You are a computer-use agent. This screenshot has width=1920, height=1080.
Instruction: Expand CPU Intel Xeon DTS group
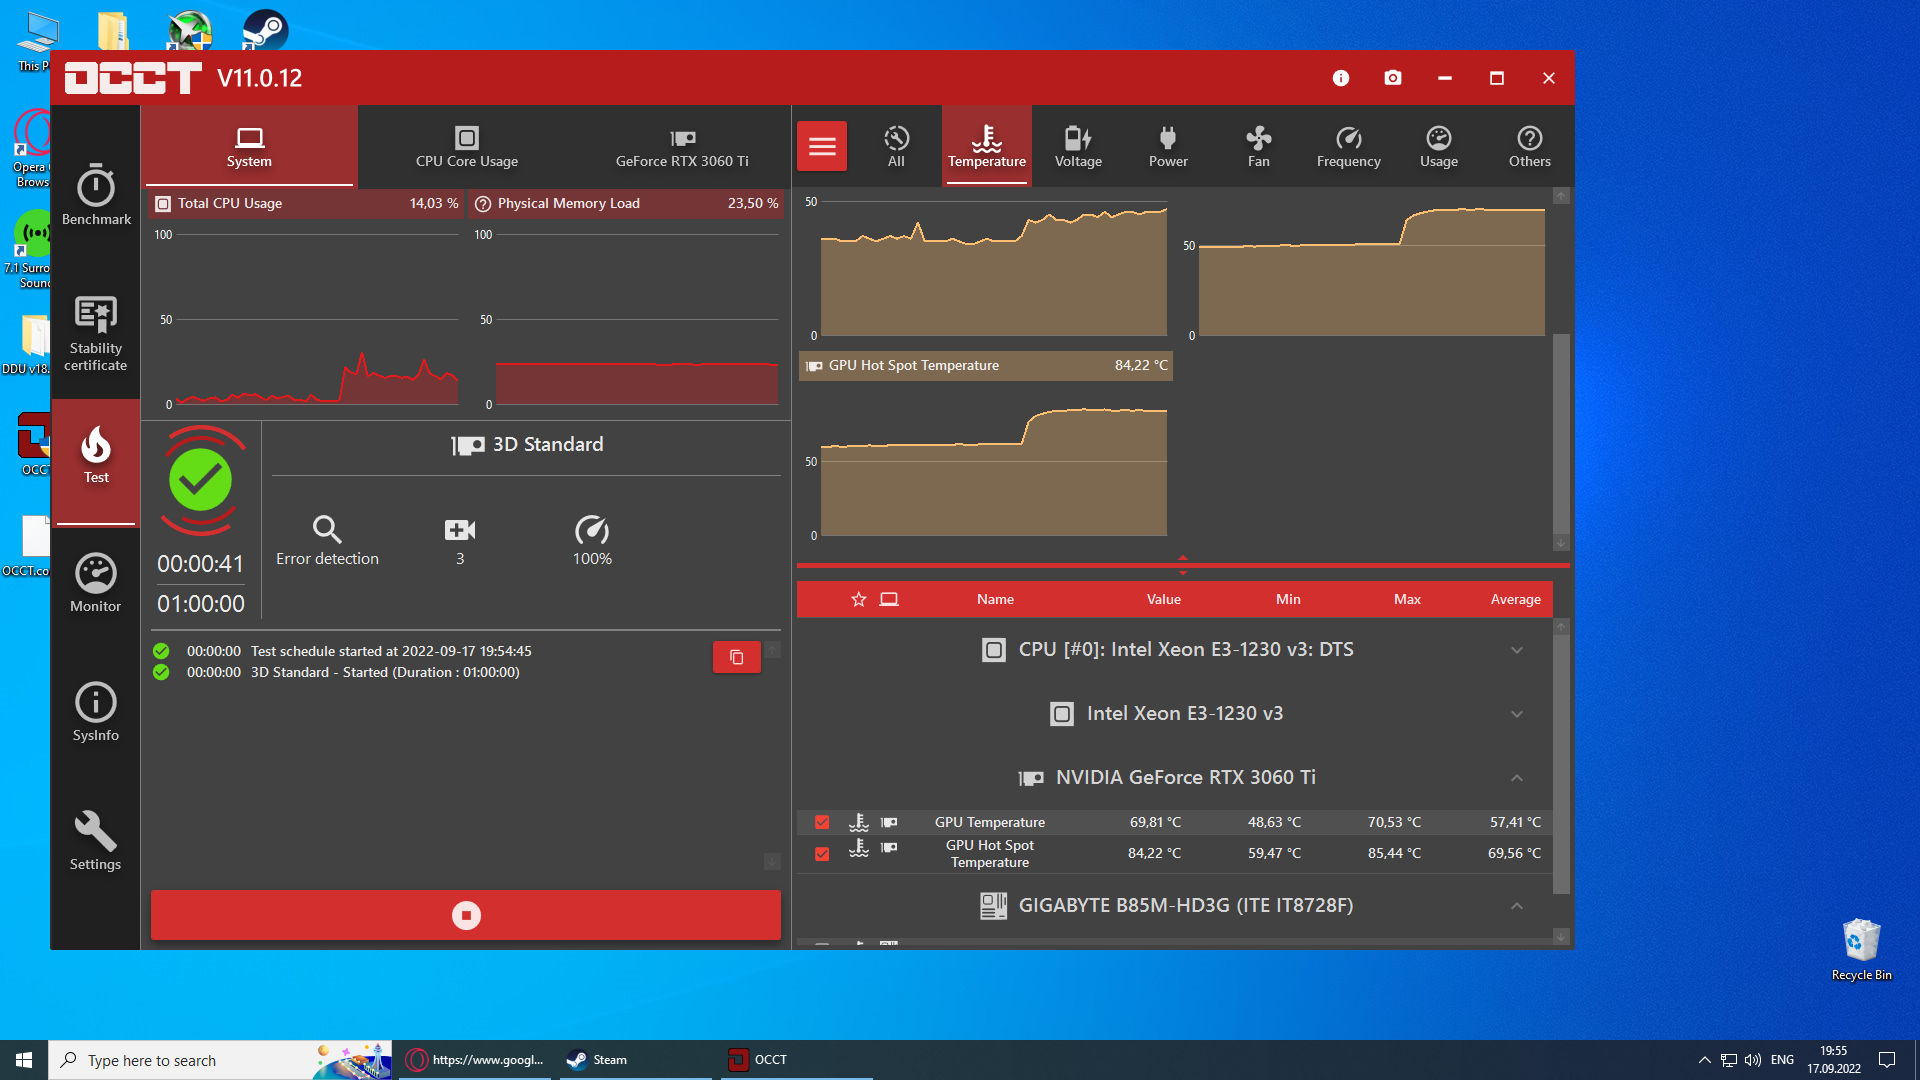coord(1516,650)
